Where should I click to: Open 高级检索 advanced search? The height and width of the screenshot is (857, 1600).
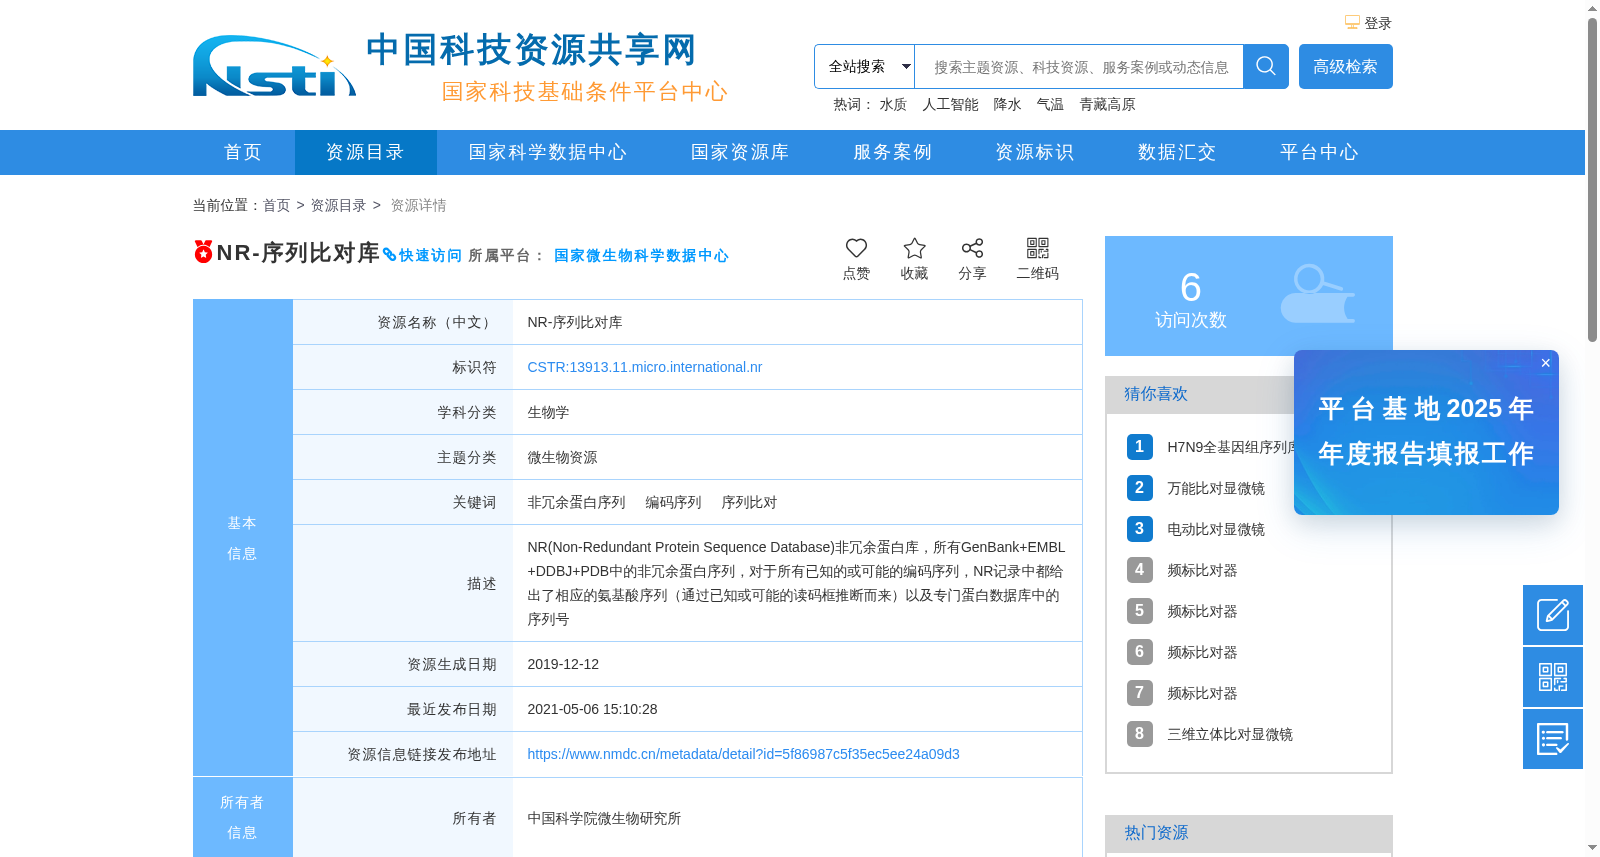[1345, 66]
